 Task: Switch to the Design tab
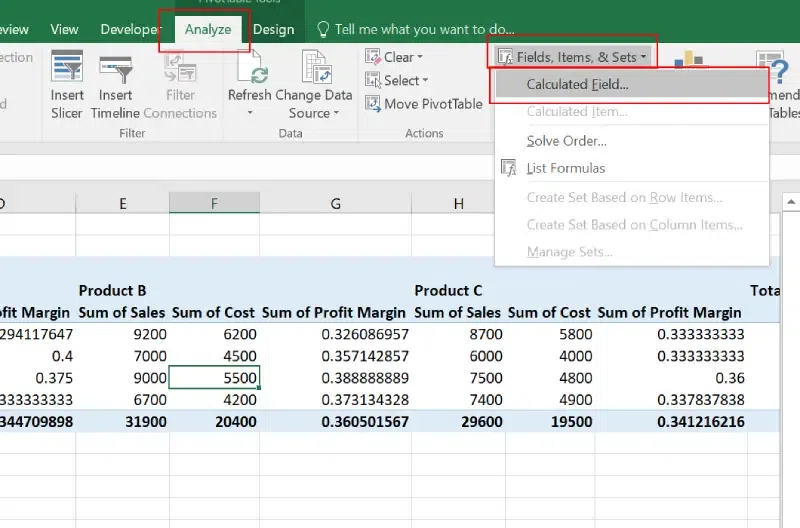[x=273, y=30]
